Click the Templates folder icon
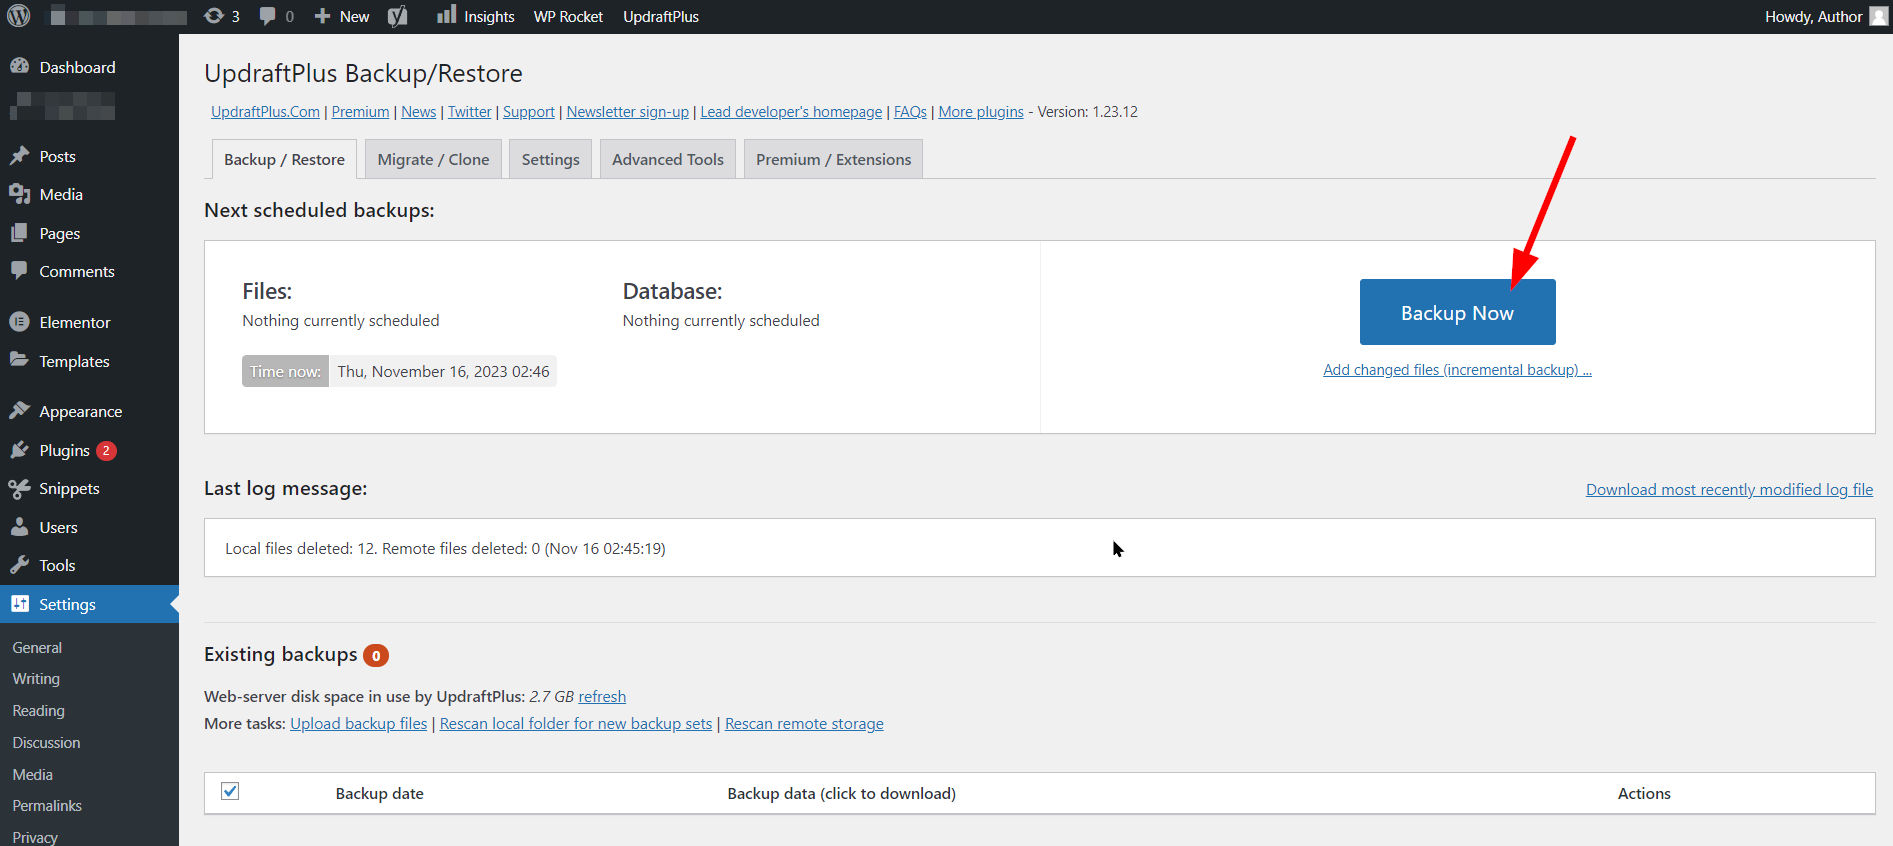 coord(19,360)
